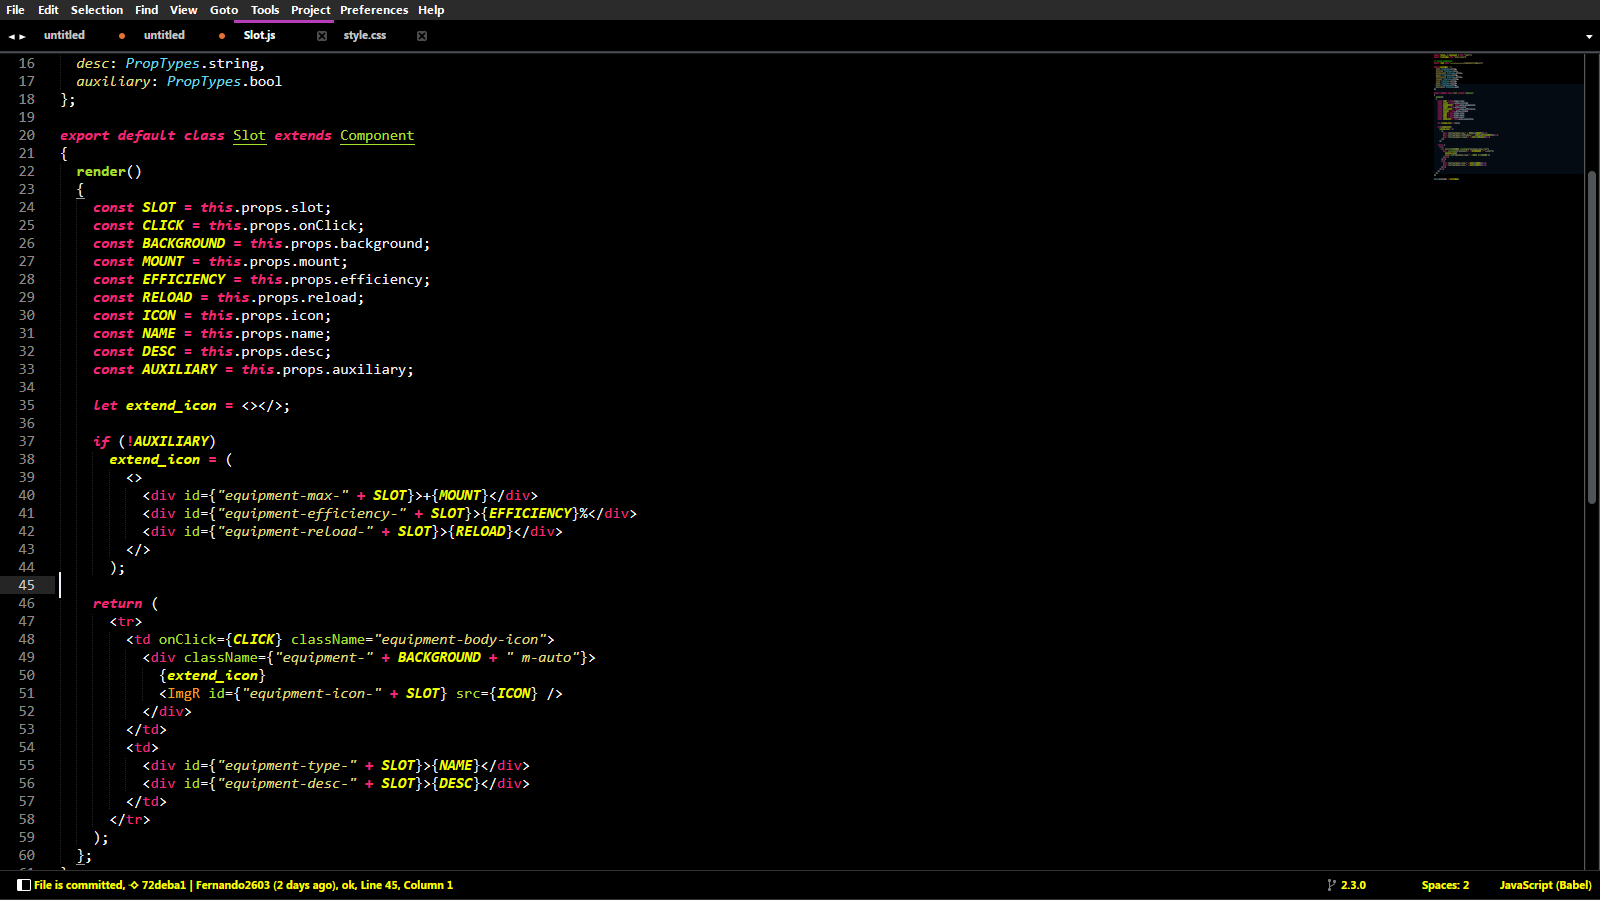Click the ImgR tag on line 51
This screenshot has width=1600, height=900.
point(184,693)
